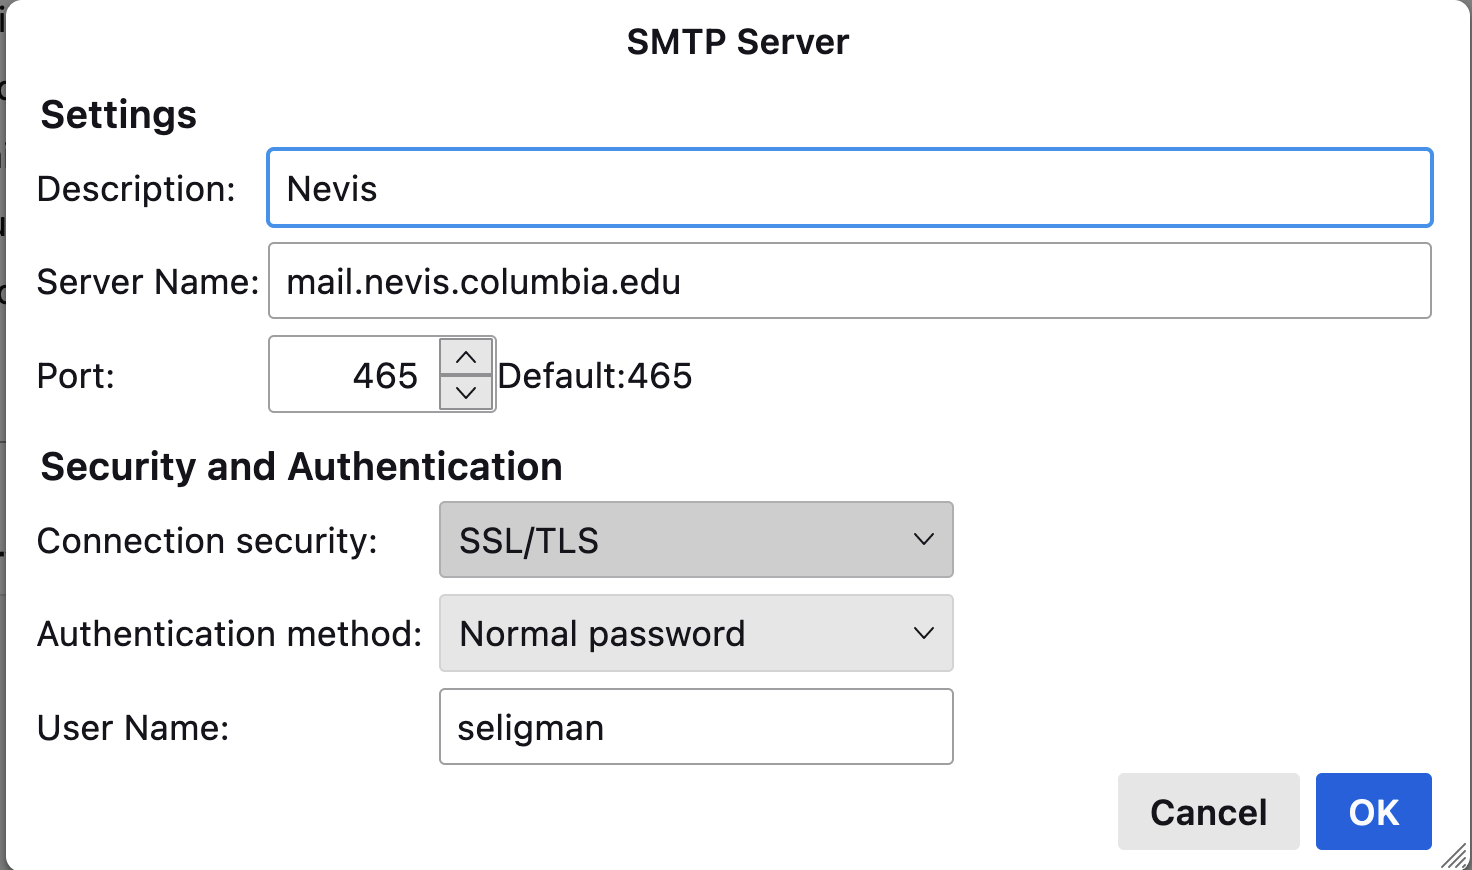This screenshot has width=1472, height=870.
Task: Decrease the port with the down stepper arrow
Action: (465, 393)
